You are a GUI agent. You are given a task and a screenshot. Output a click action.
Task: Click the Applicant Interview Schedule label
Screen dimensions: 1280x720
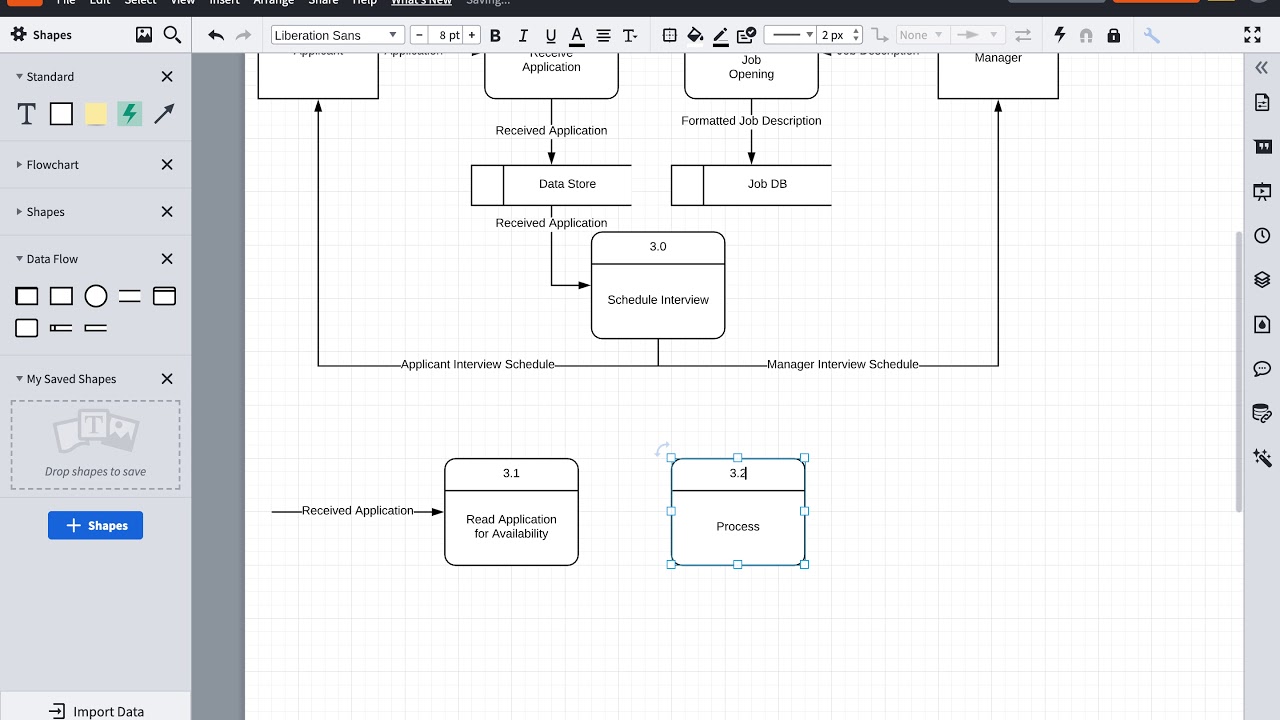(478, 364)
